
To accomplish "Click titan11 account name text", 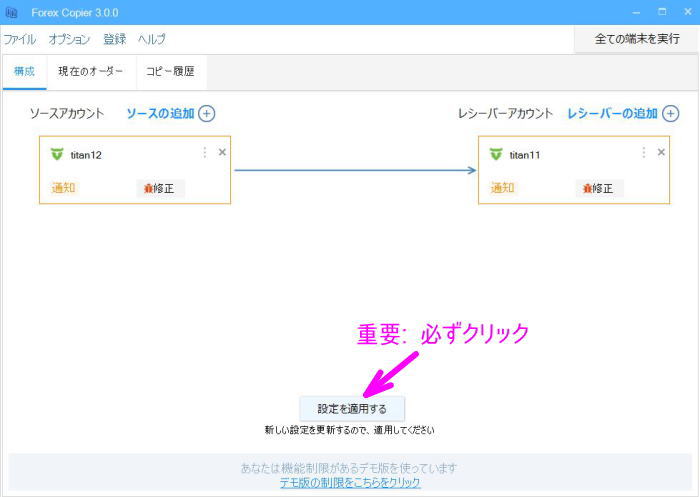I will tap(525, 155).
